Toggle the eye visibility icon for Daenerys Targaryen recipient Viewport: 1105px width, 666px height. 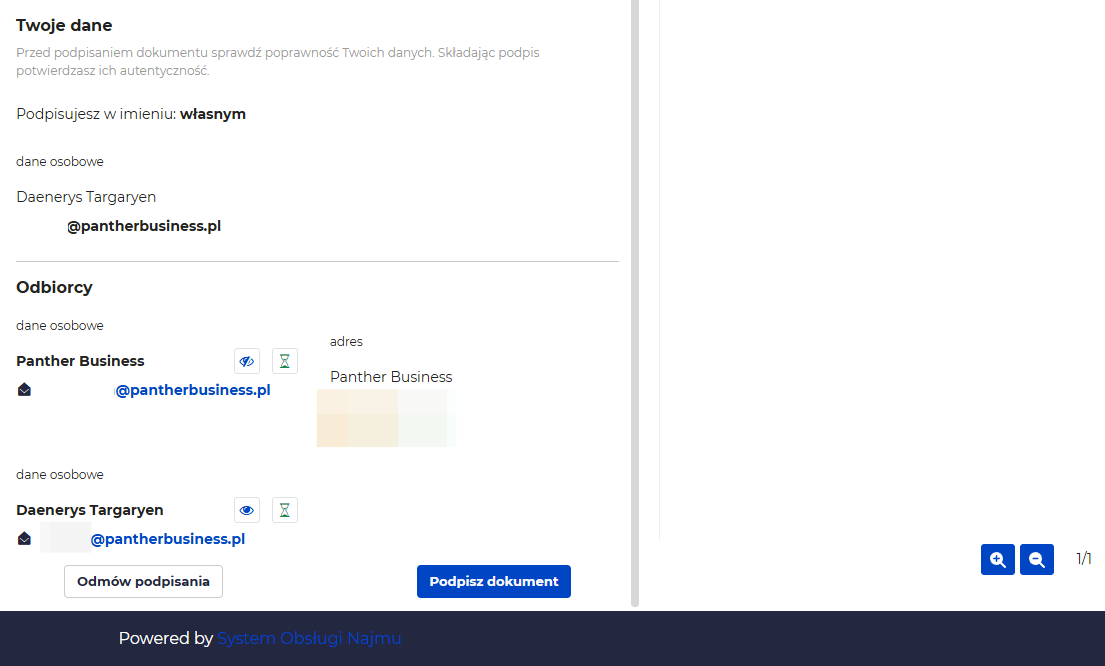tap(247, 510)
